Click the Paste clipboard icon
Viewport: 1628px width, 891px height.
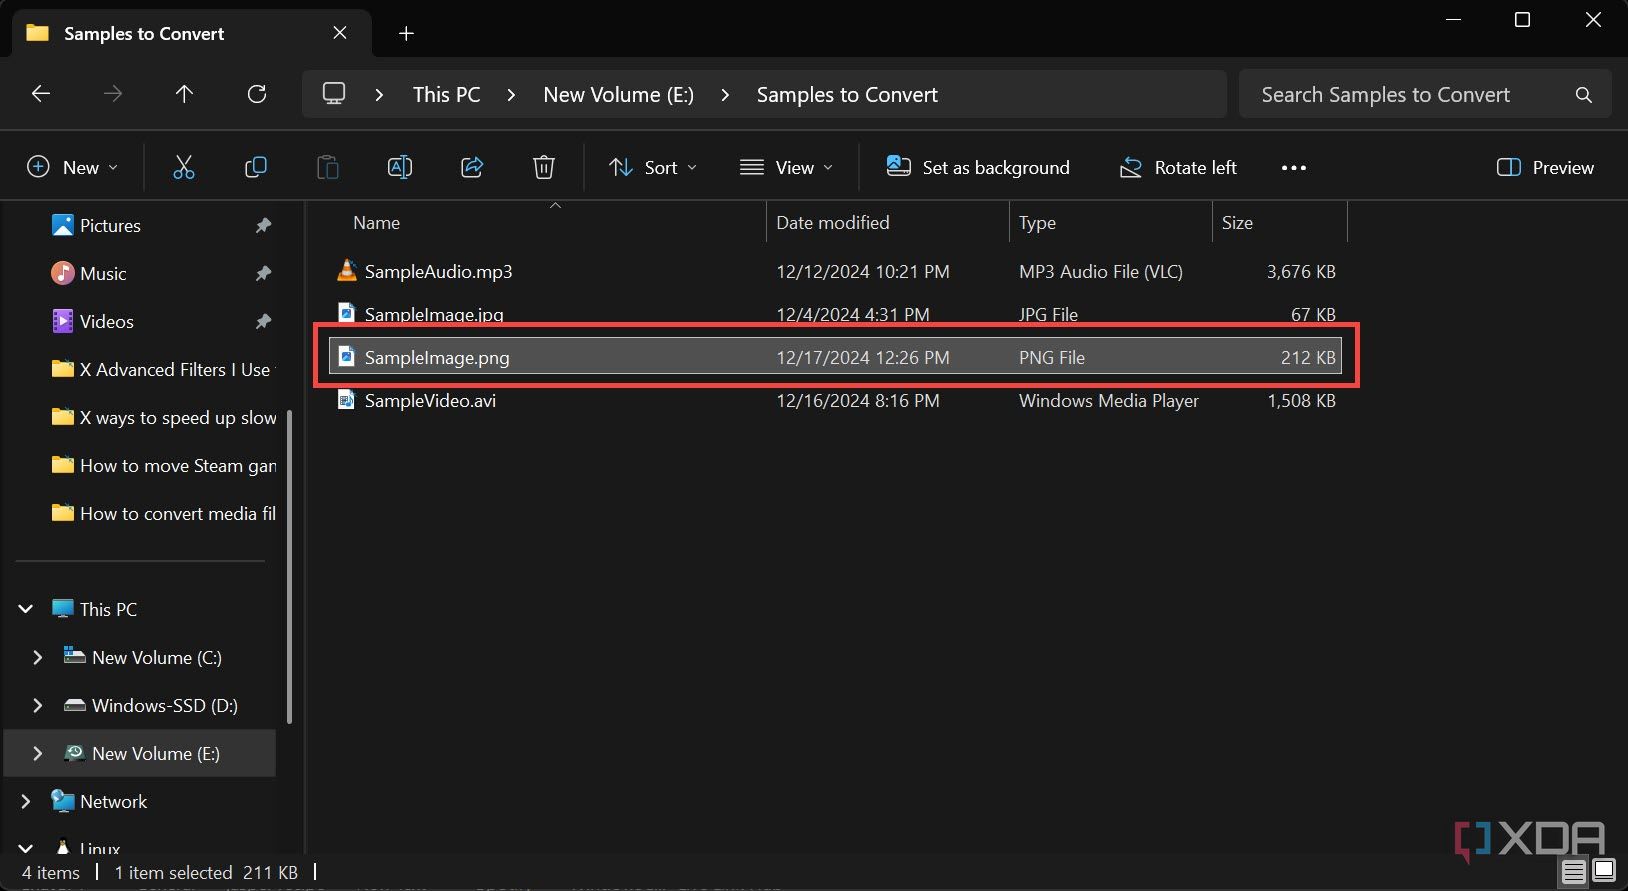pos(328,167)
